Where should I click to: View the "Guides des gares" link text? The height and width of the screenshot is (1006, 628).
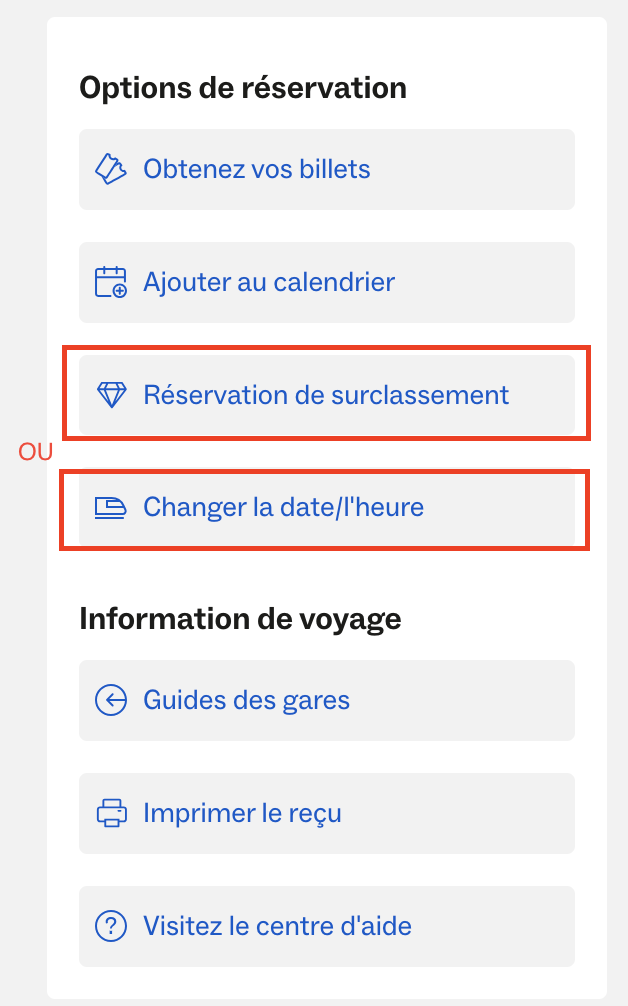[246, 700]
